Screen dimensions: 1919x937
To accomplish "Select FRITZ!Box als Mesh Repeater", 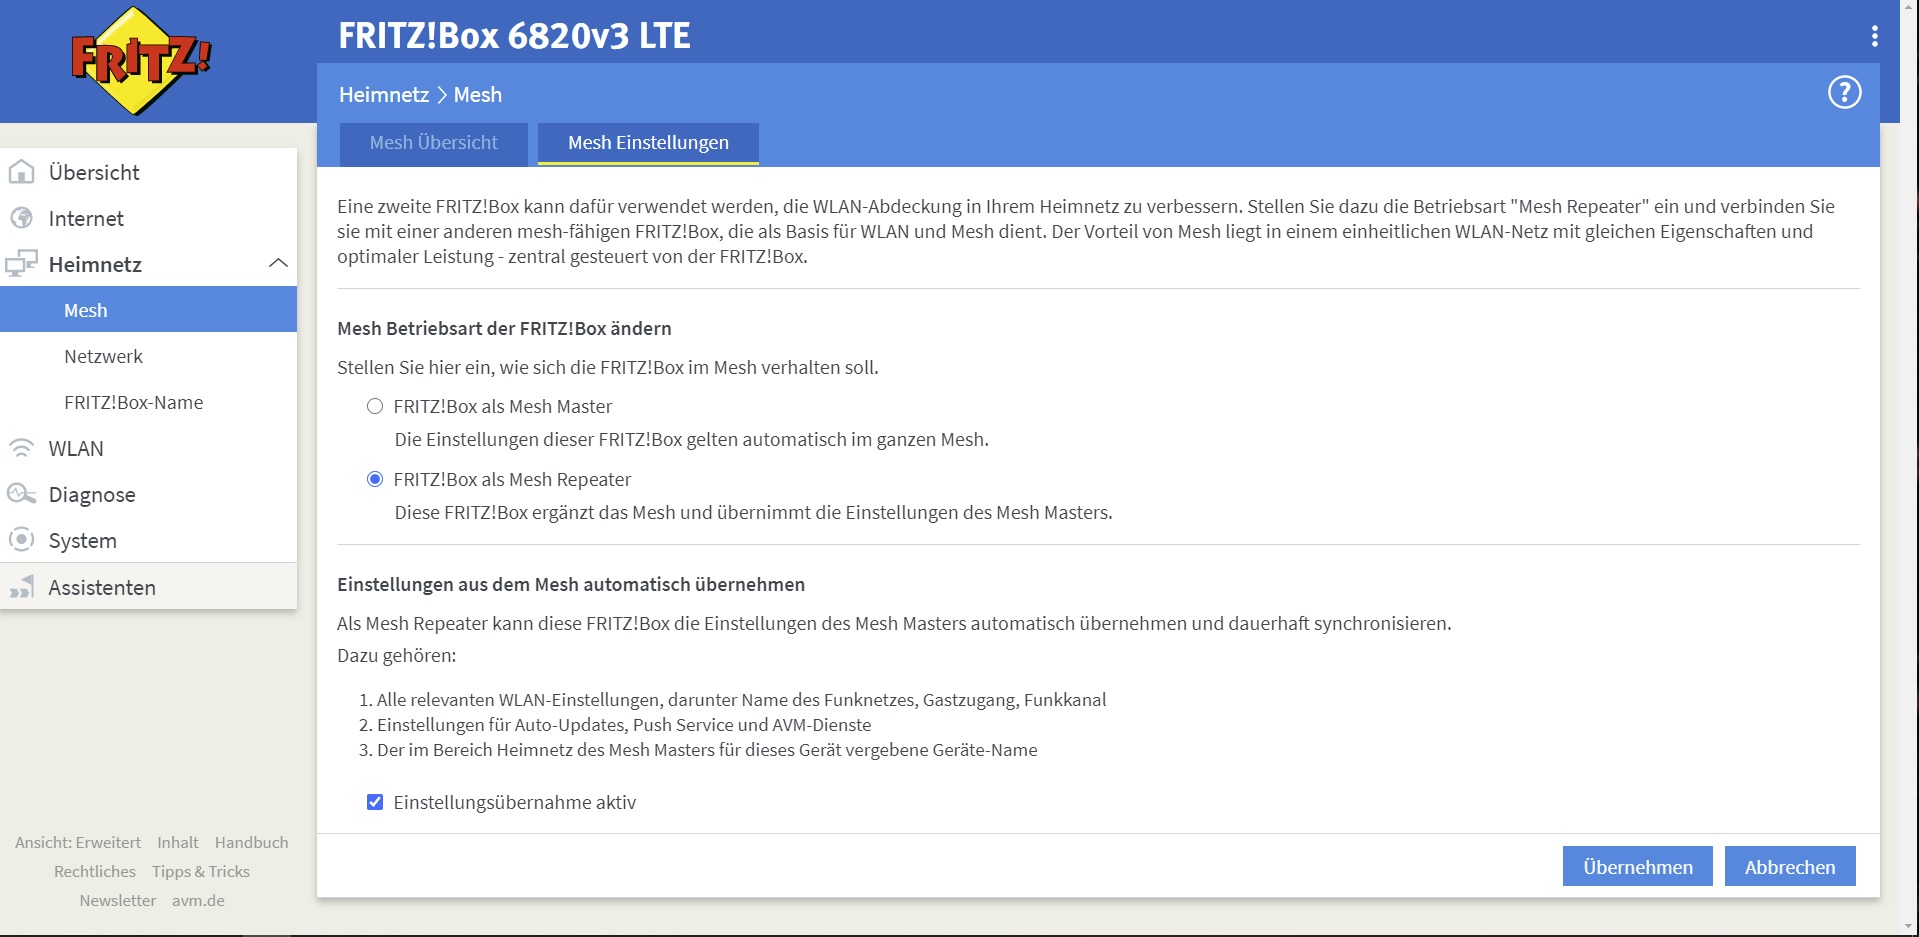I will (x=375, y=479).
